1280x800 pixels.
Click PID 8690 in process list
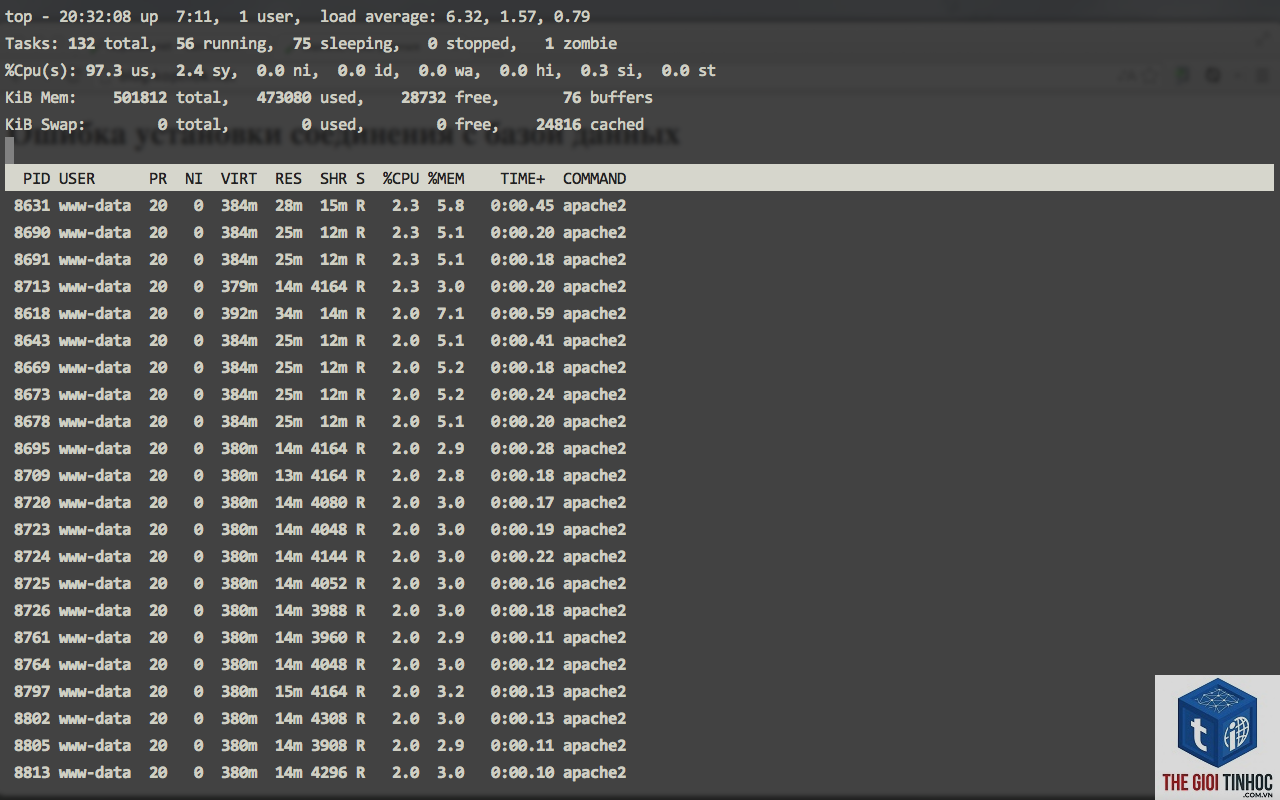[32, 232]
